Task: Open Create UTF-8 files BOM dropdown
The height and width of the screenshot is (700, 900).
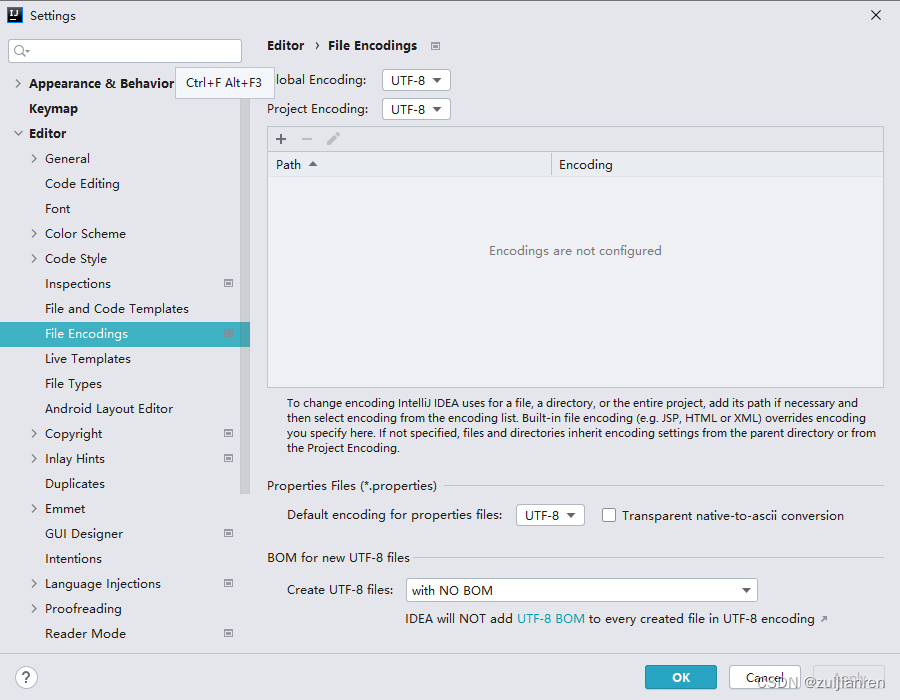Action: (581, 590)
